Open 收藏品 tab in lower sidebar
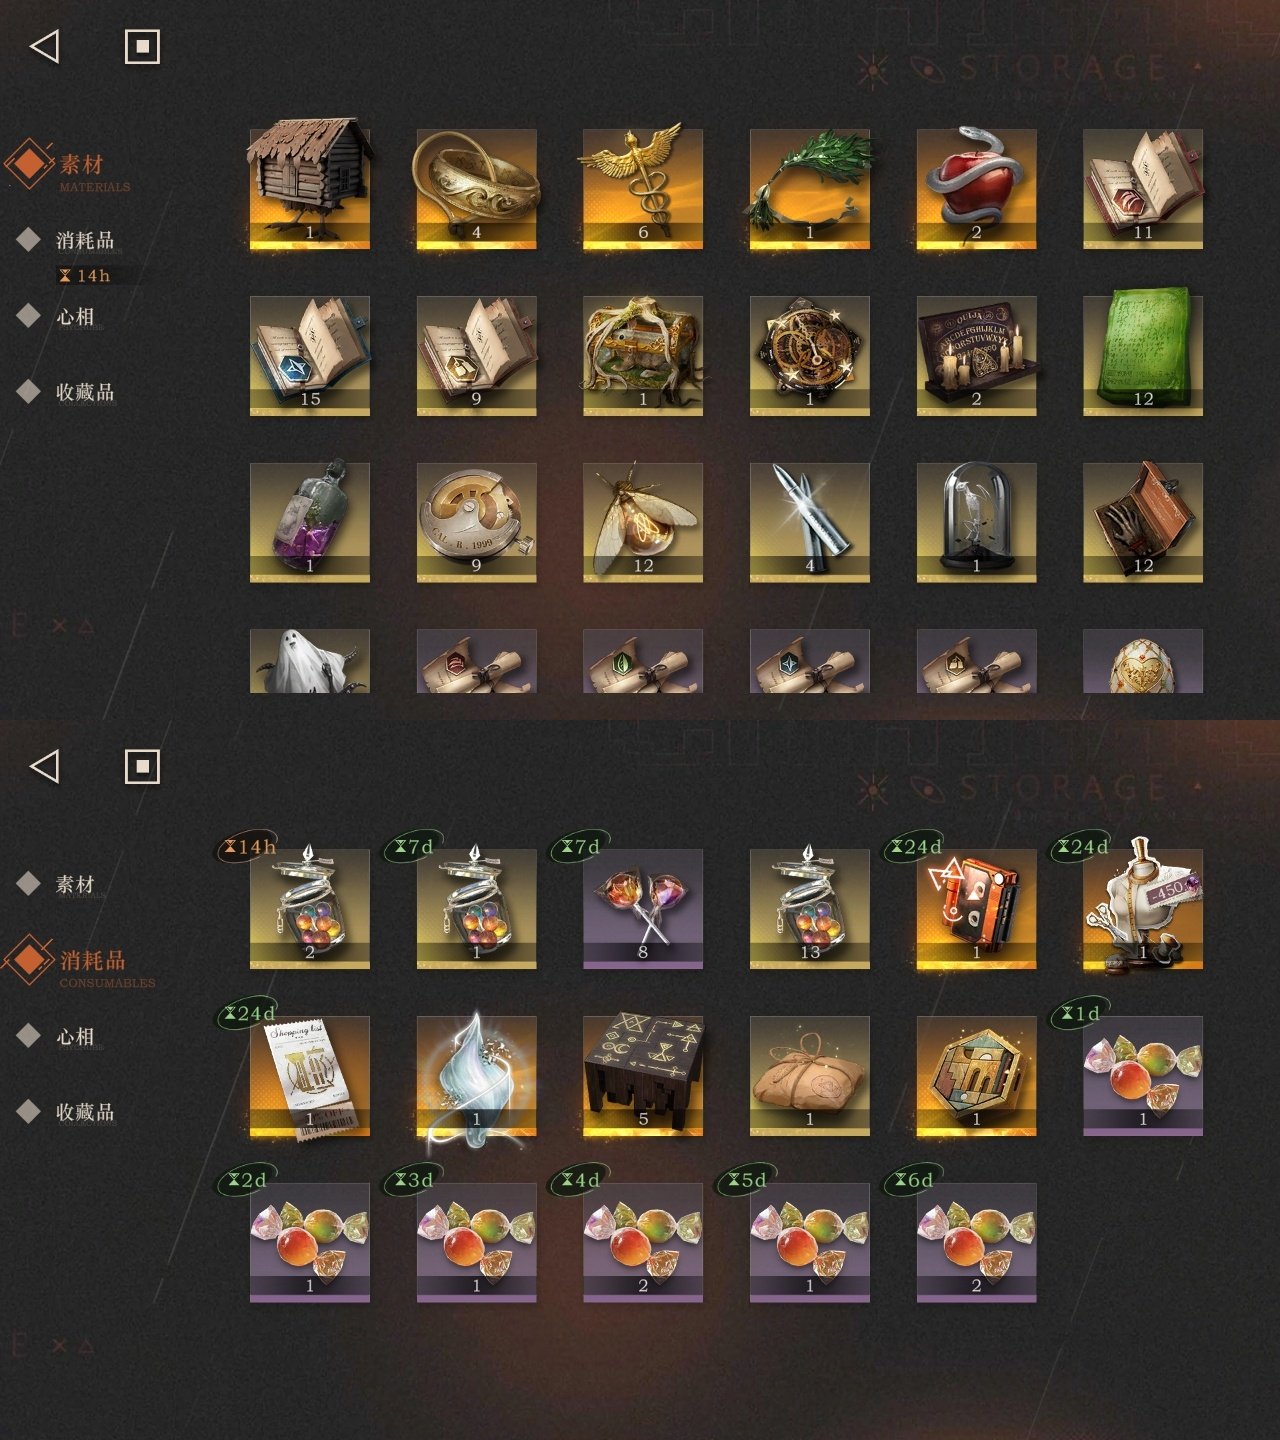This screenshot has width=1280, height=1440. [x=84, y=1112]
